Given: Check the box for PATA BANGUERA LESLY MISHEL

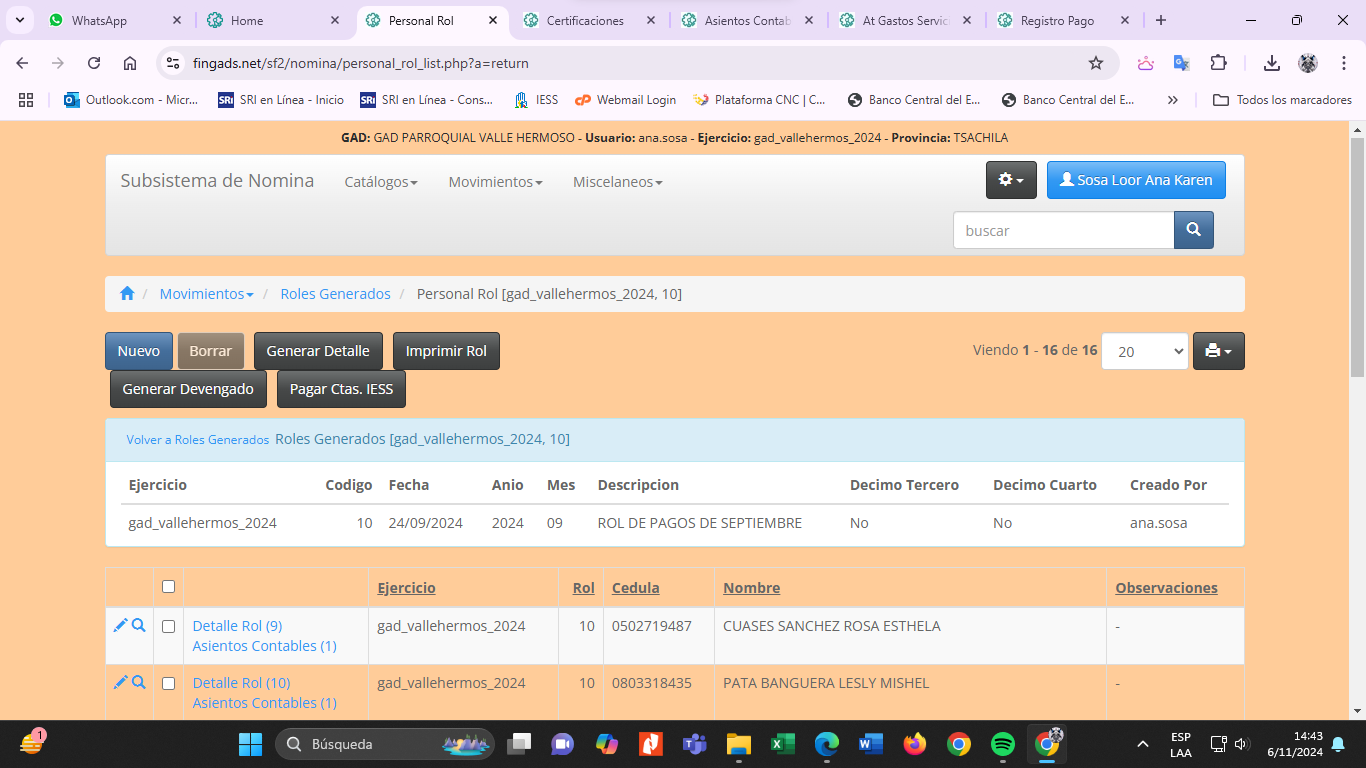Looking at the screenshot, I should [x=168, y=683].
